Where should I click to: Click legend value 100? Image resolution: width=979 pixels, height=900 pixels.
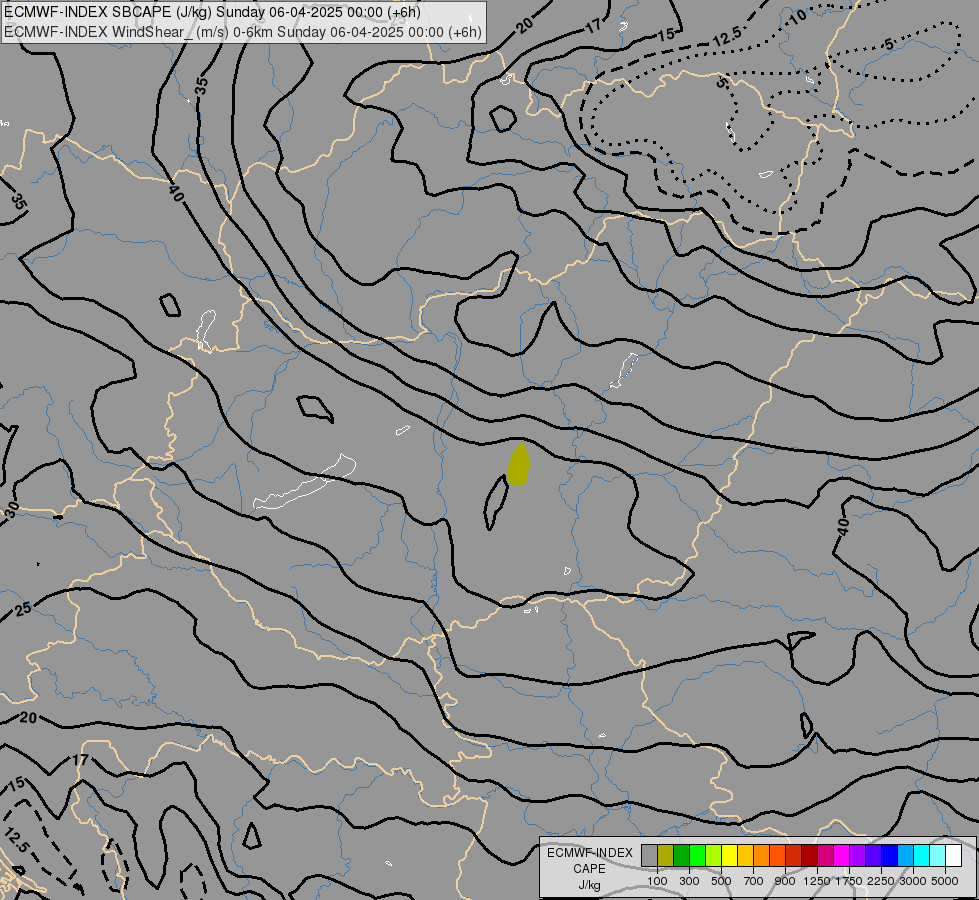tap(657, 881)
